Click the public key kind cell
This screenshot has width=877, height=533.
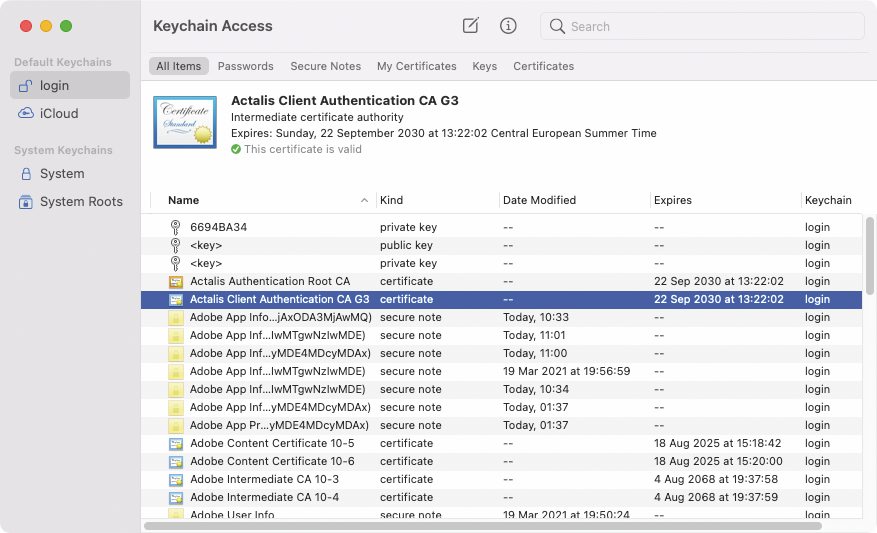pyautogui.click(x=406, y=245)
